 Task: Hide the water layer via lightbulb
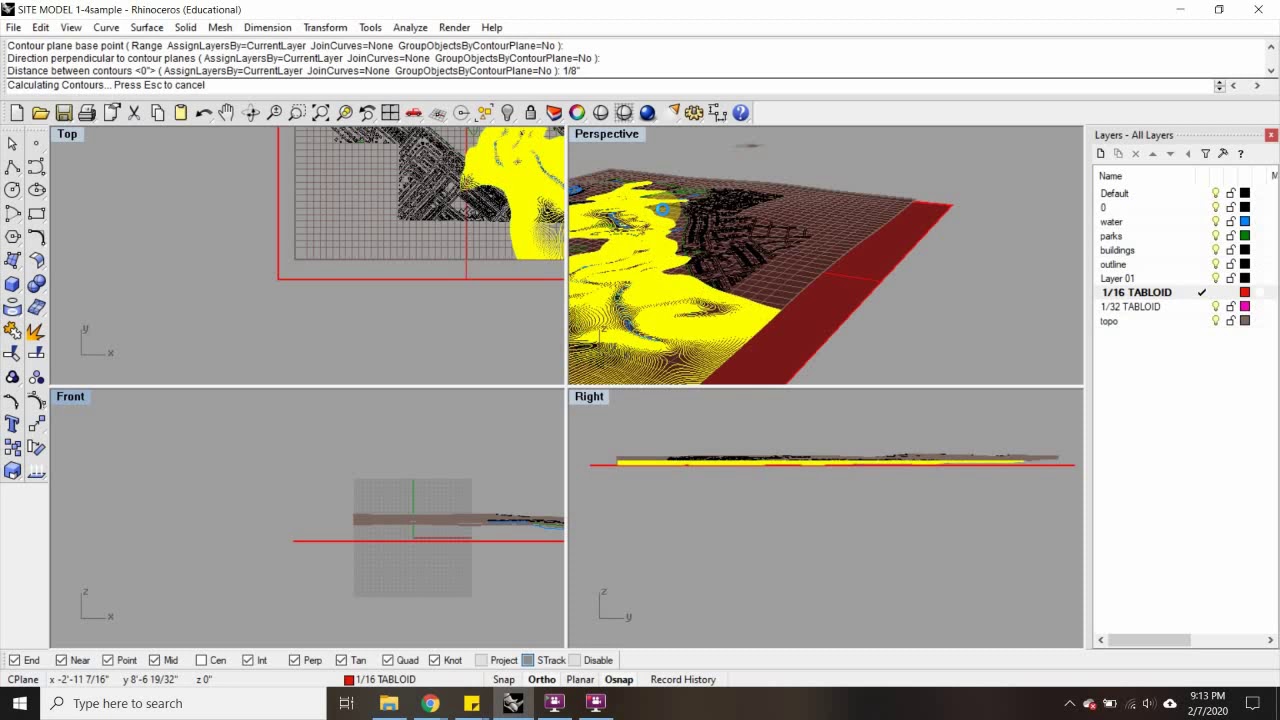point(1216,222)
